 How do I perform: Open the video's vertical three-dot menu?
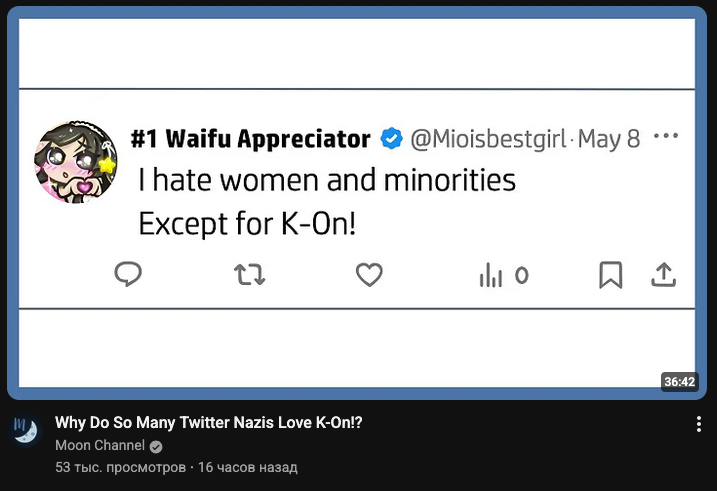point(698,424)
